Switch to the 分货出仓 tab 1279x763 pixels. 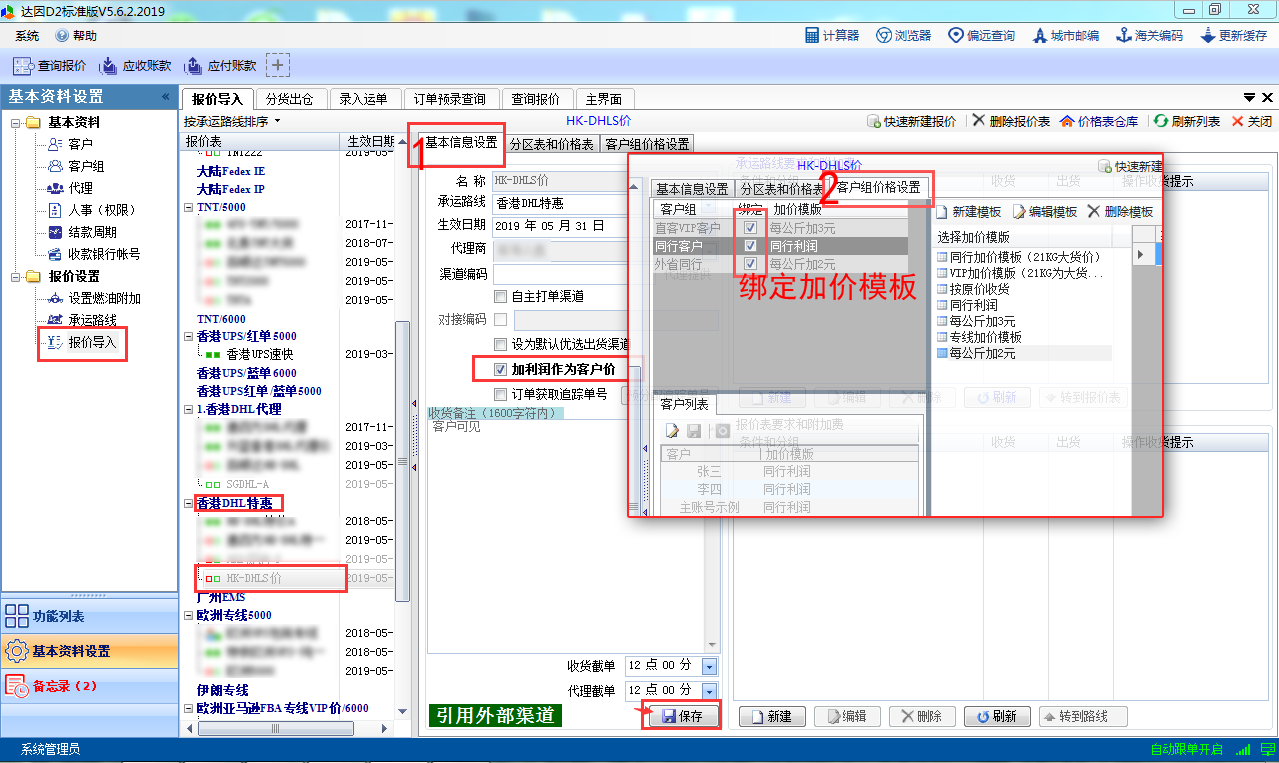pyautogui.click(x=290, y=99)
